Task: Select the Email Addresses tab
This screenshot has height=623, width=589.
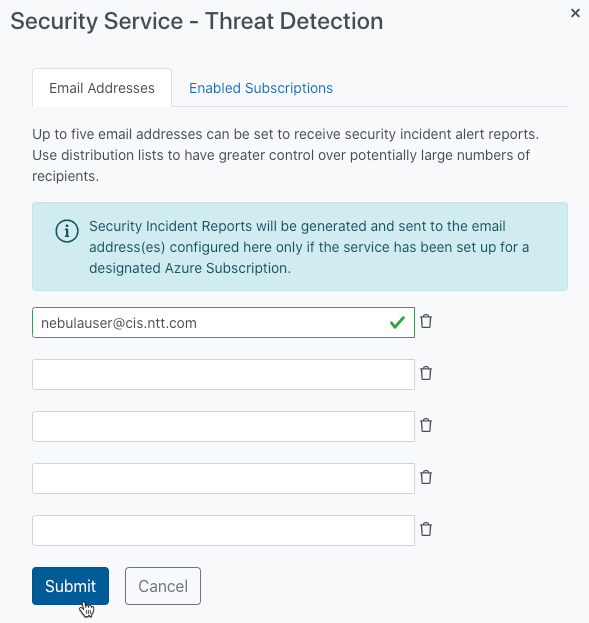Action: tap(102, 88)
